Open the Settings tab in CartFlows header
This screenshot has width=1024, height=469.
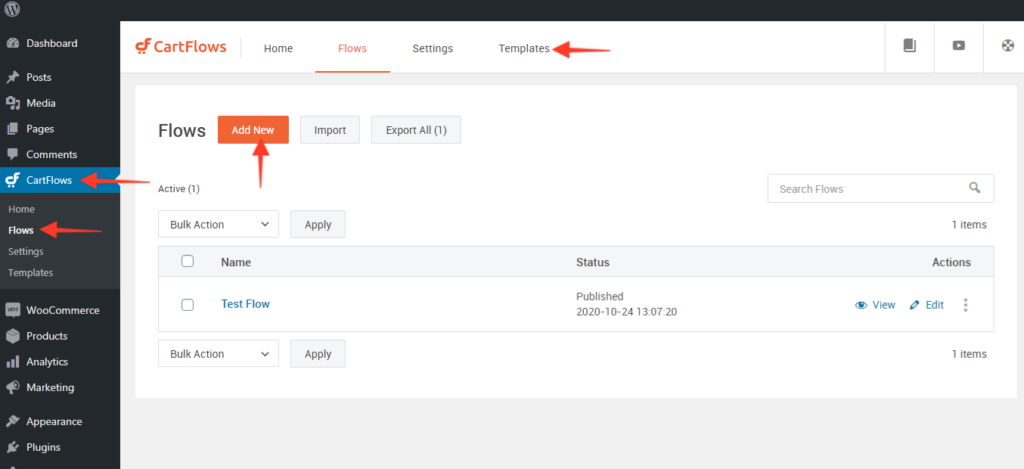432,48
